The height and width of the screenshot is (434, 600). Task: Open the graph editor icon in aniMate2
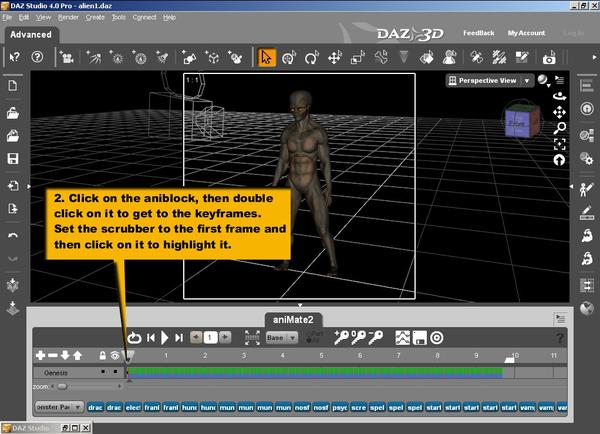click(403, 338)
